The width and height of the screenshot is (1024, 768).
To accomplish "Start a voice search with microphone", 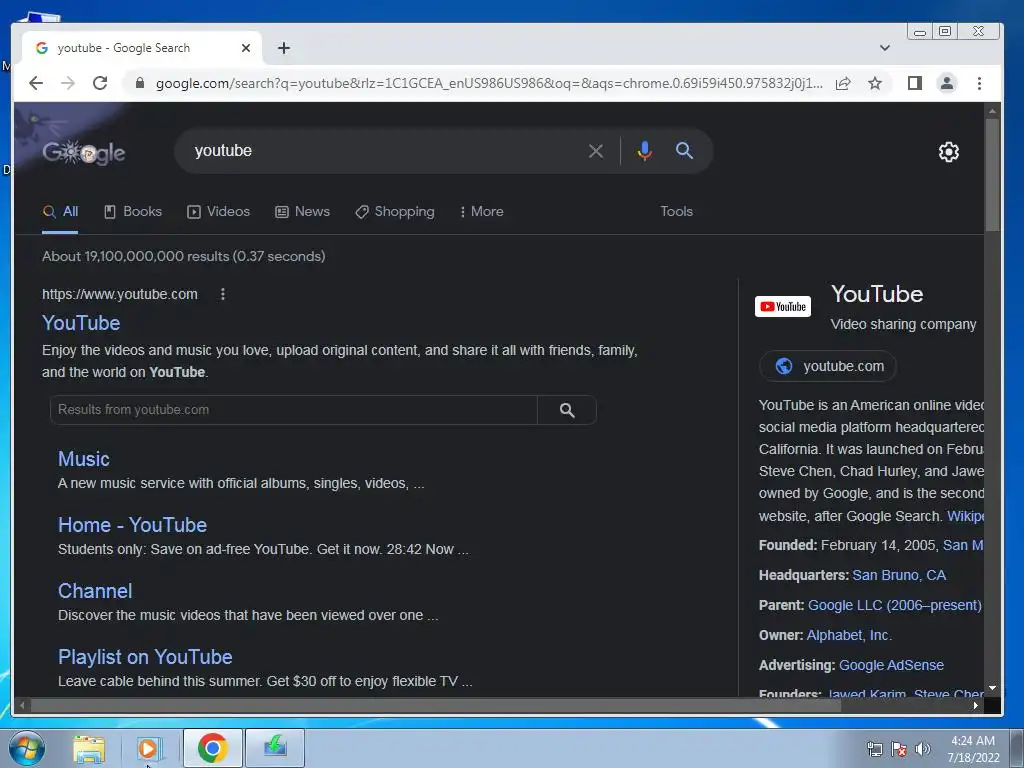I will [645, 151].
